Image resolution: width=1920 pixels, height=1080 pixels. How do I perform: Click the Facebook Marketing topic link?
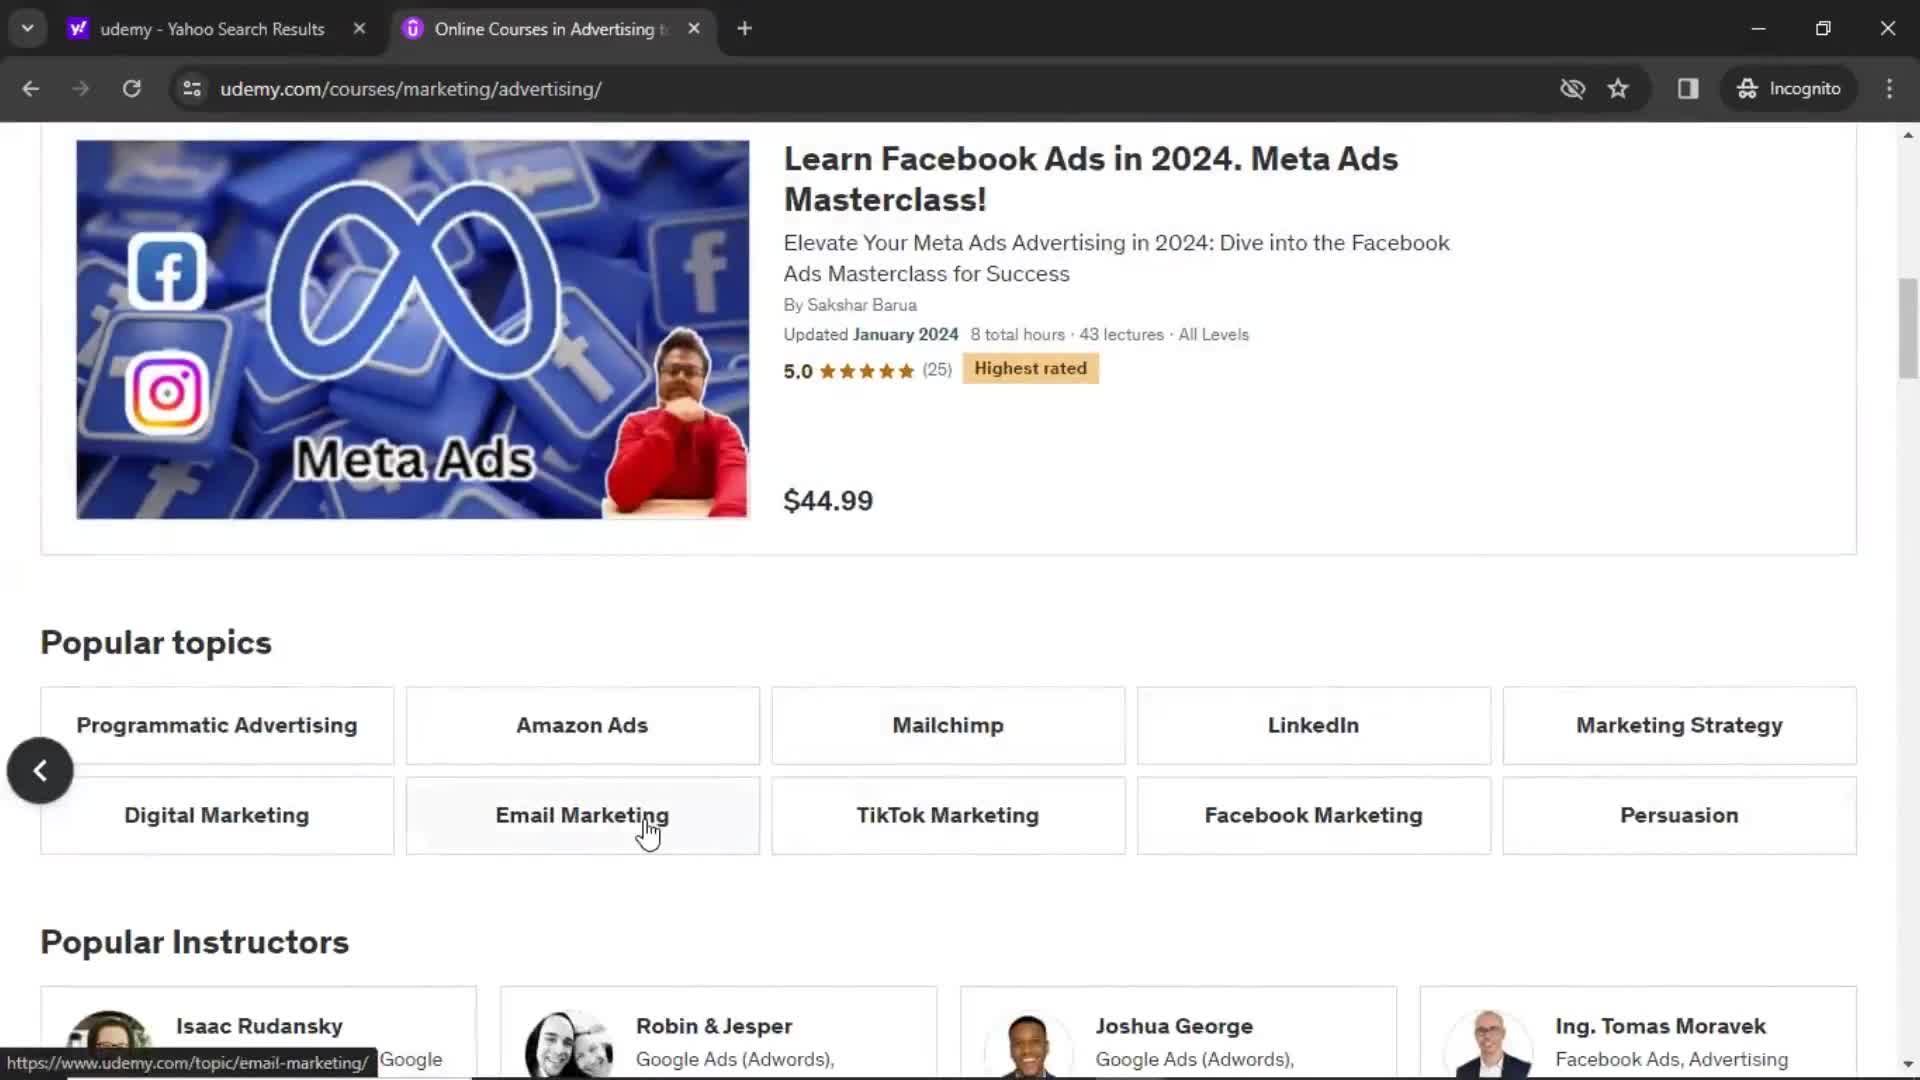point(1313,815)
